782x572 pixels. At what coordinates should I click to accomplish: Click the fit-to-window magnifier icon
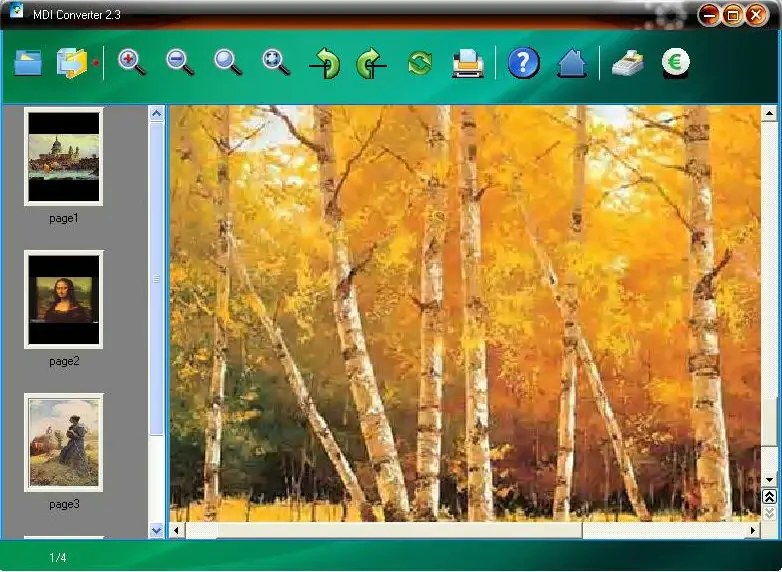(276, 63)
